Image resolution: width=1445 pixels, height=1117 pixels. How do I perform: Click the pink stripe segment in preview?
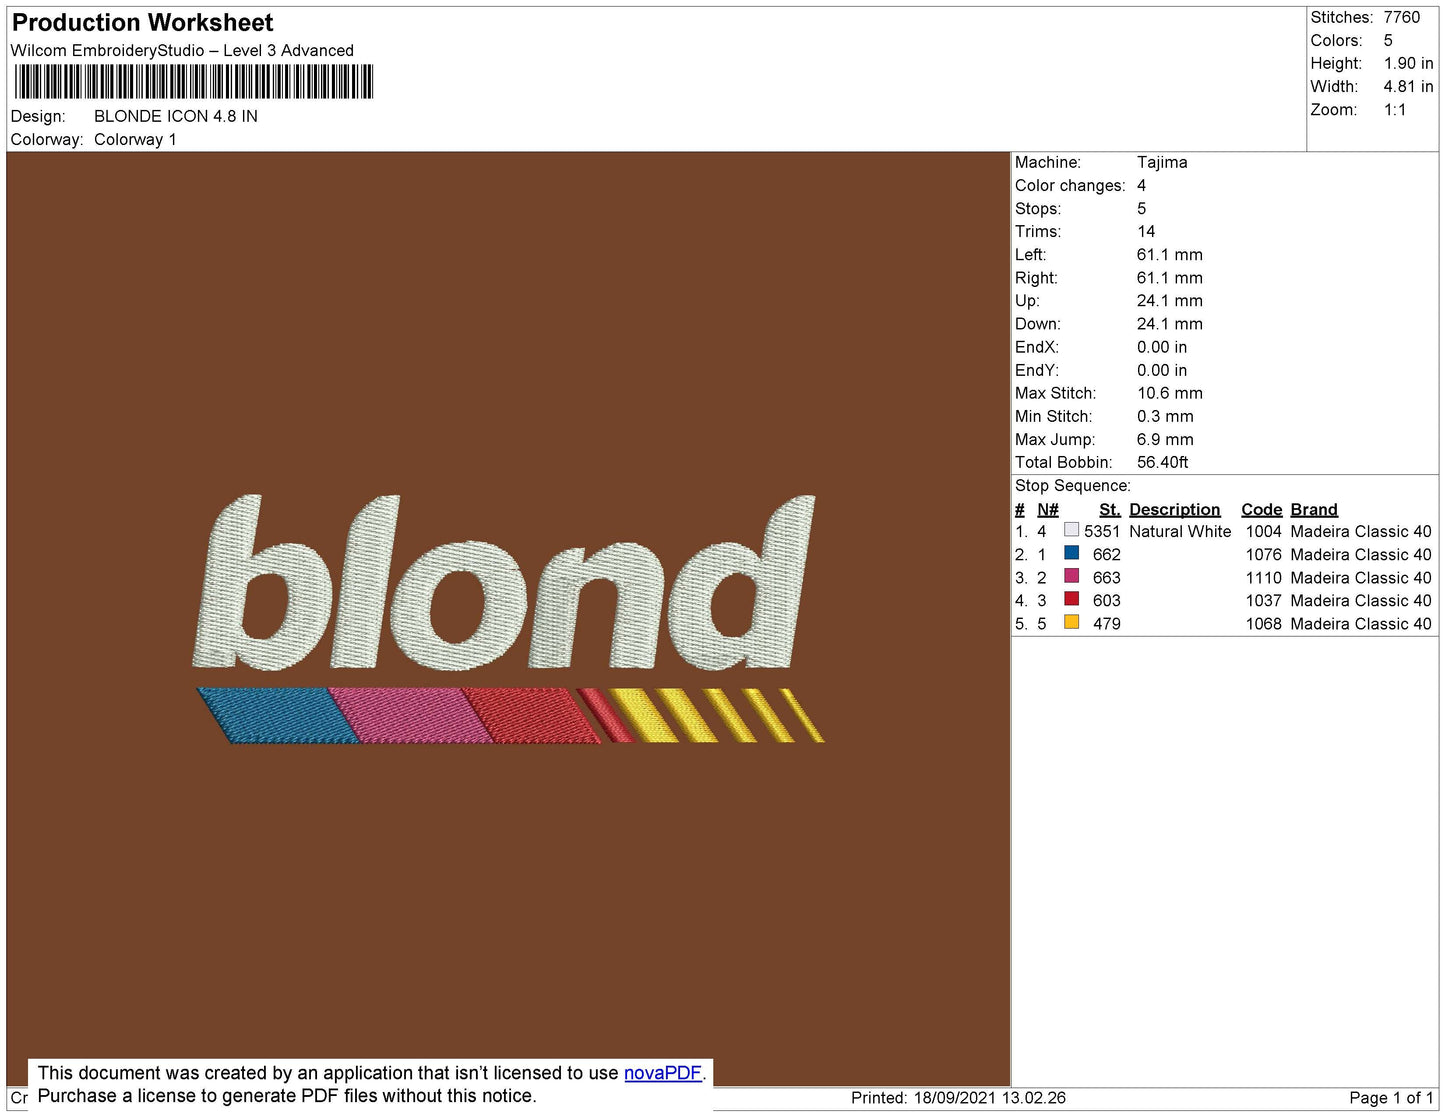(x=410, y=715)
